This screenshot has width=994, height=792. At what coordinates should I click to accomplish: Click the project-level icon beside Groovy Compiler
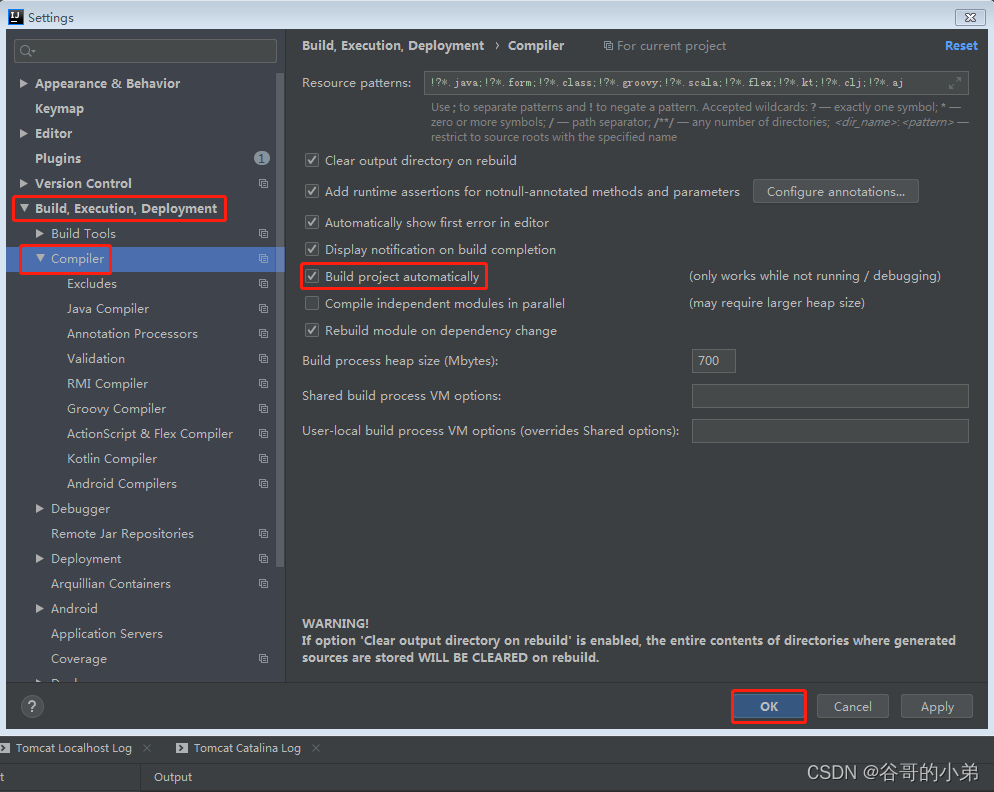(264, 409)
